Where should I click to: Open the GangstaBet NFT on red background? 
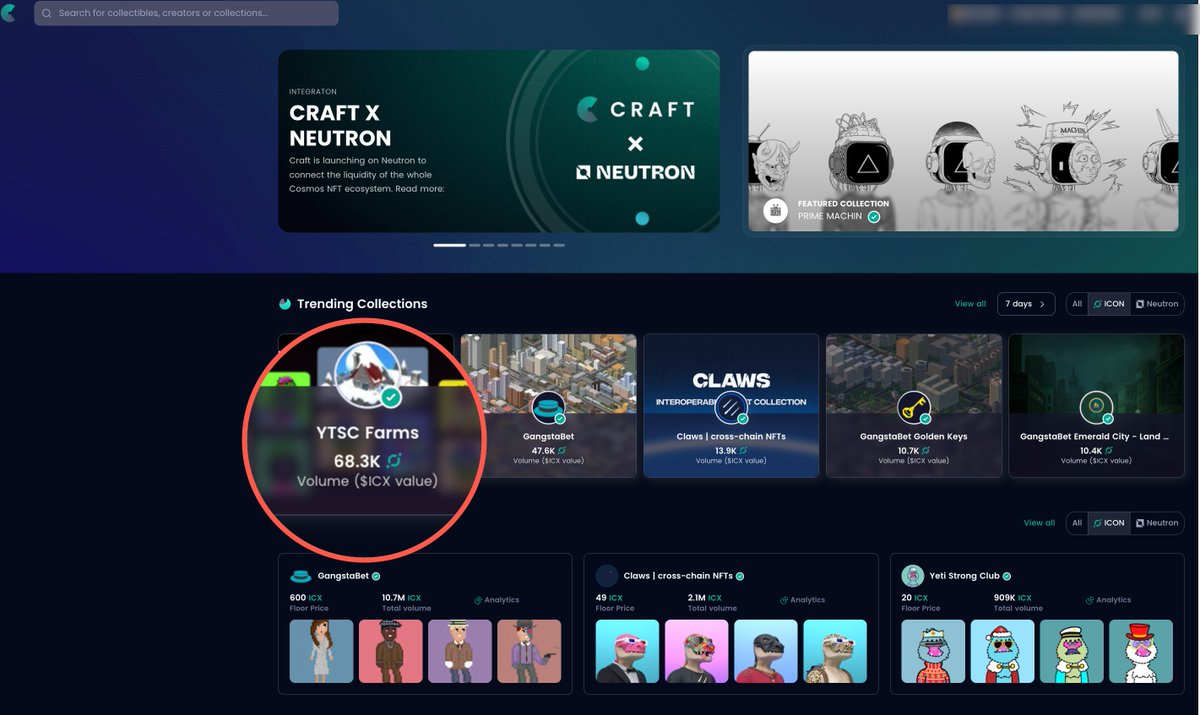coord(390,651)
